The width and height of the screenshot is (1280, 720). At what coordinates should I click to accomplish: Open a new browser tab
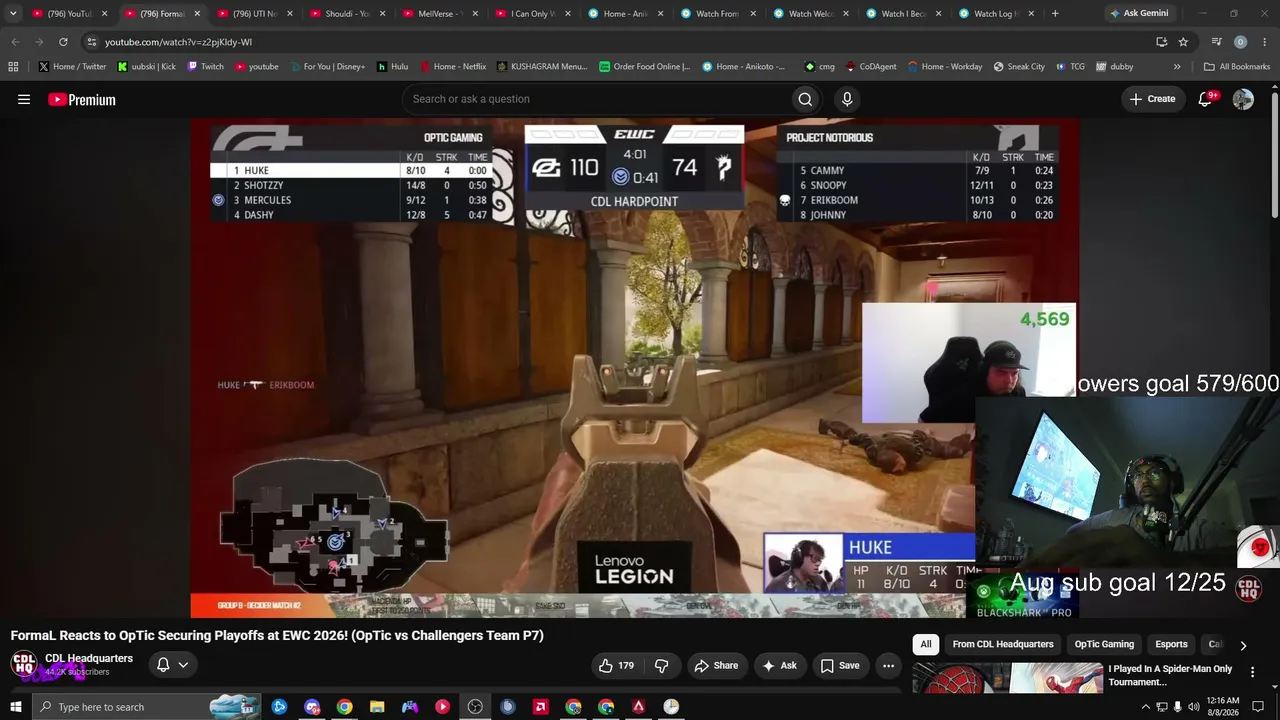point(1055,14)
